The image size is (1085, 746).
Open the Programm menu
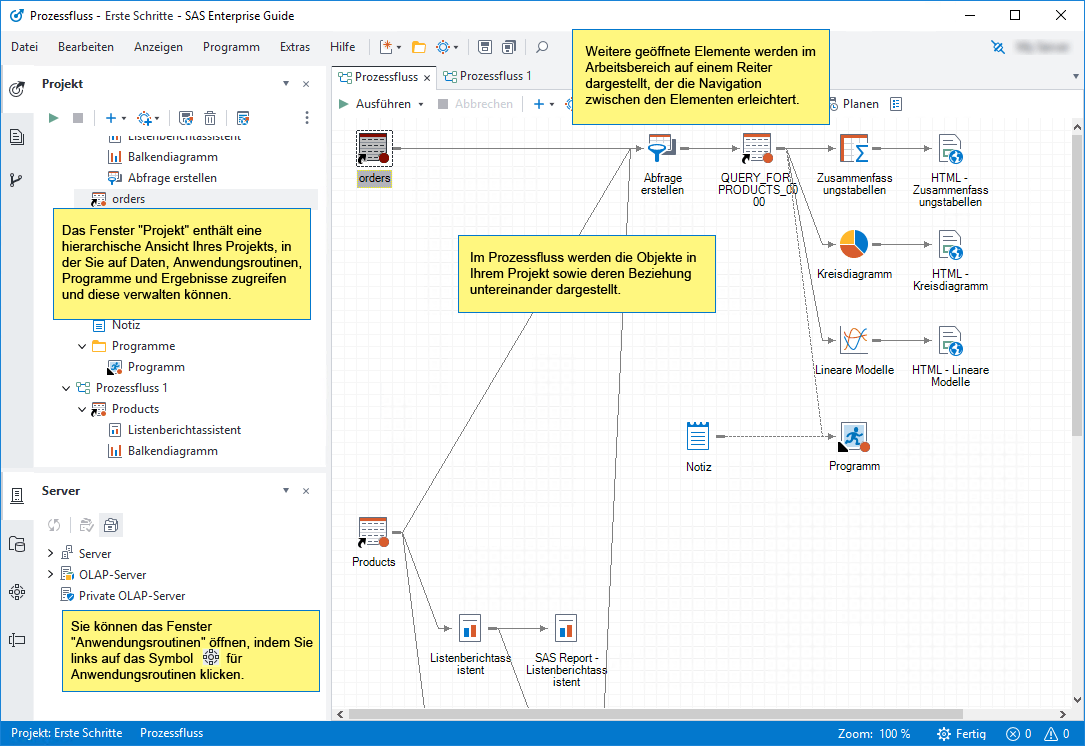(x=231, y=46)
